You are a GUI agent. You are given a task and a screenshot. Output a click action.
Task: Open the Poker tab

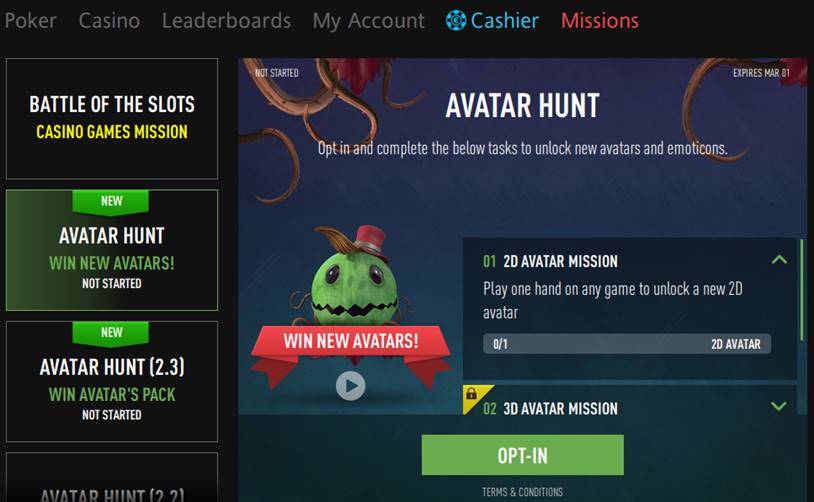(30, 21)
